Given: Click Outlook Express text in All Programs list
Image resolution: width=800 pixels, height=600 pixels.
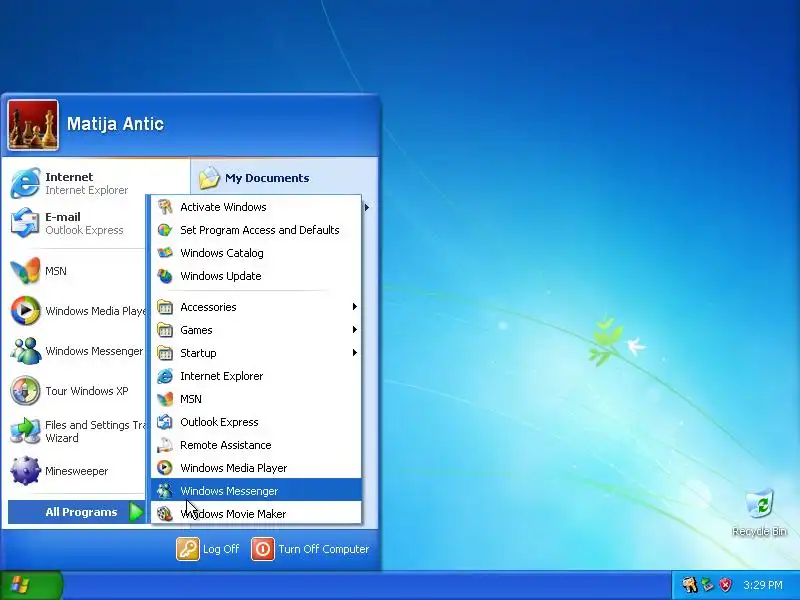Looking at the screenshot, I should (x=219, y=422).
